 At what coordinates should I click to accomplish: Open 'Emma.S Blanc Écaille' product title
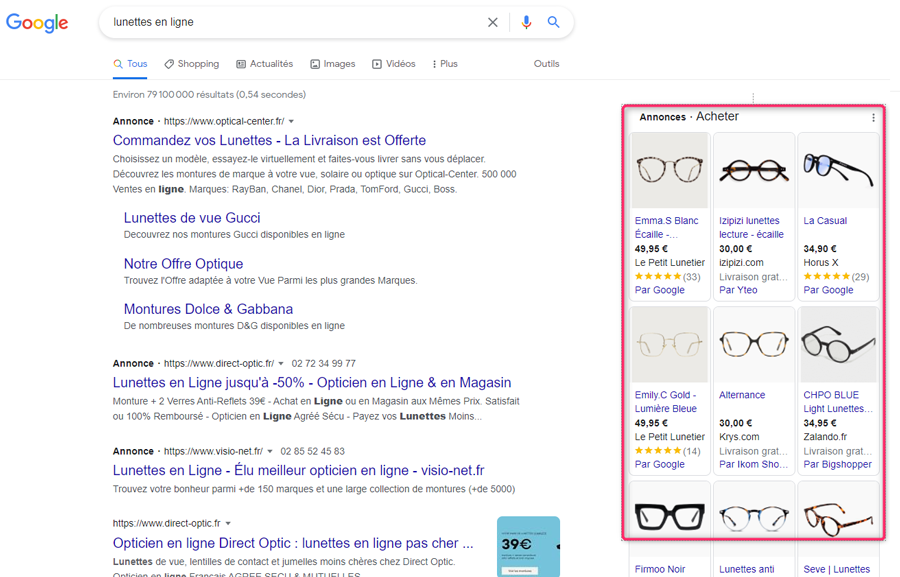(666, 228)
